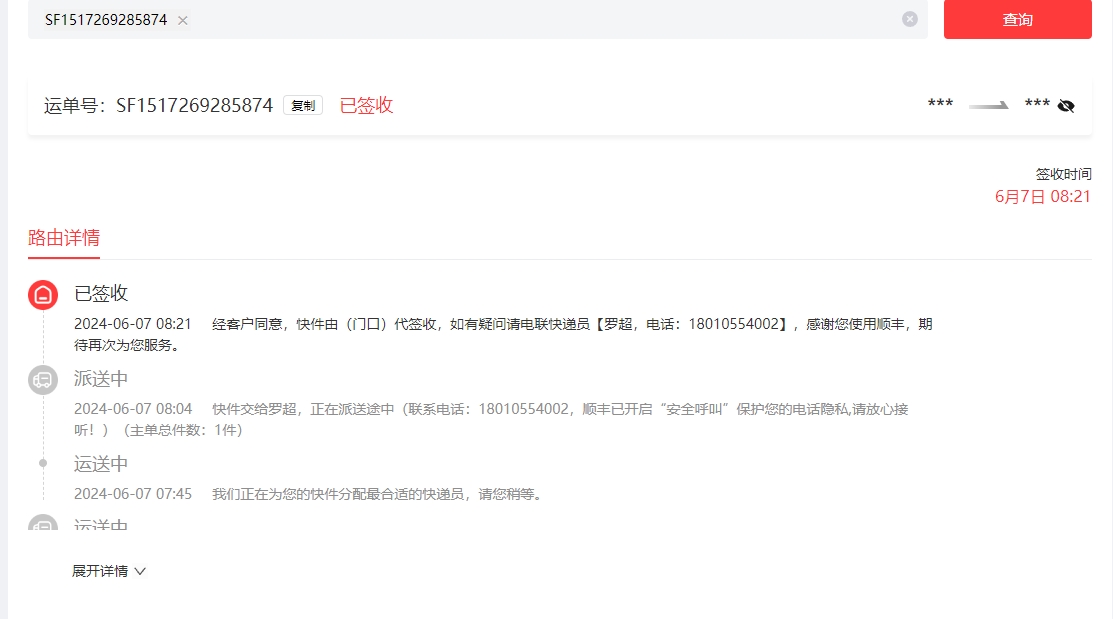Switch to the 路由详情 tab
Screen dimensions: 1113x619
[64, 238]
